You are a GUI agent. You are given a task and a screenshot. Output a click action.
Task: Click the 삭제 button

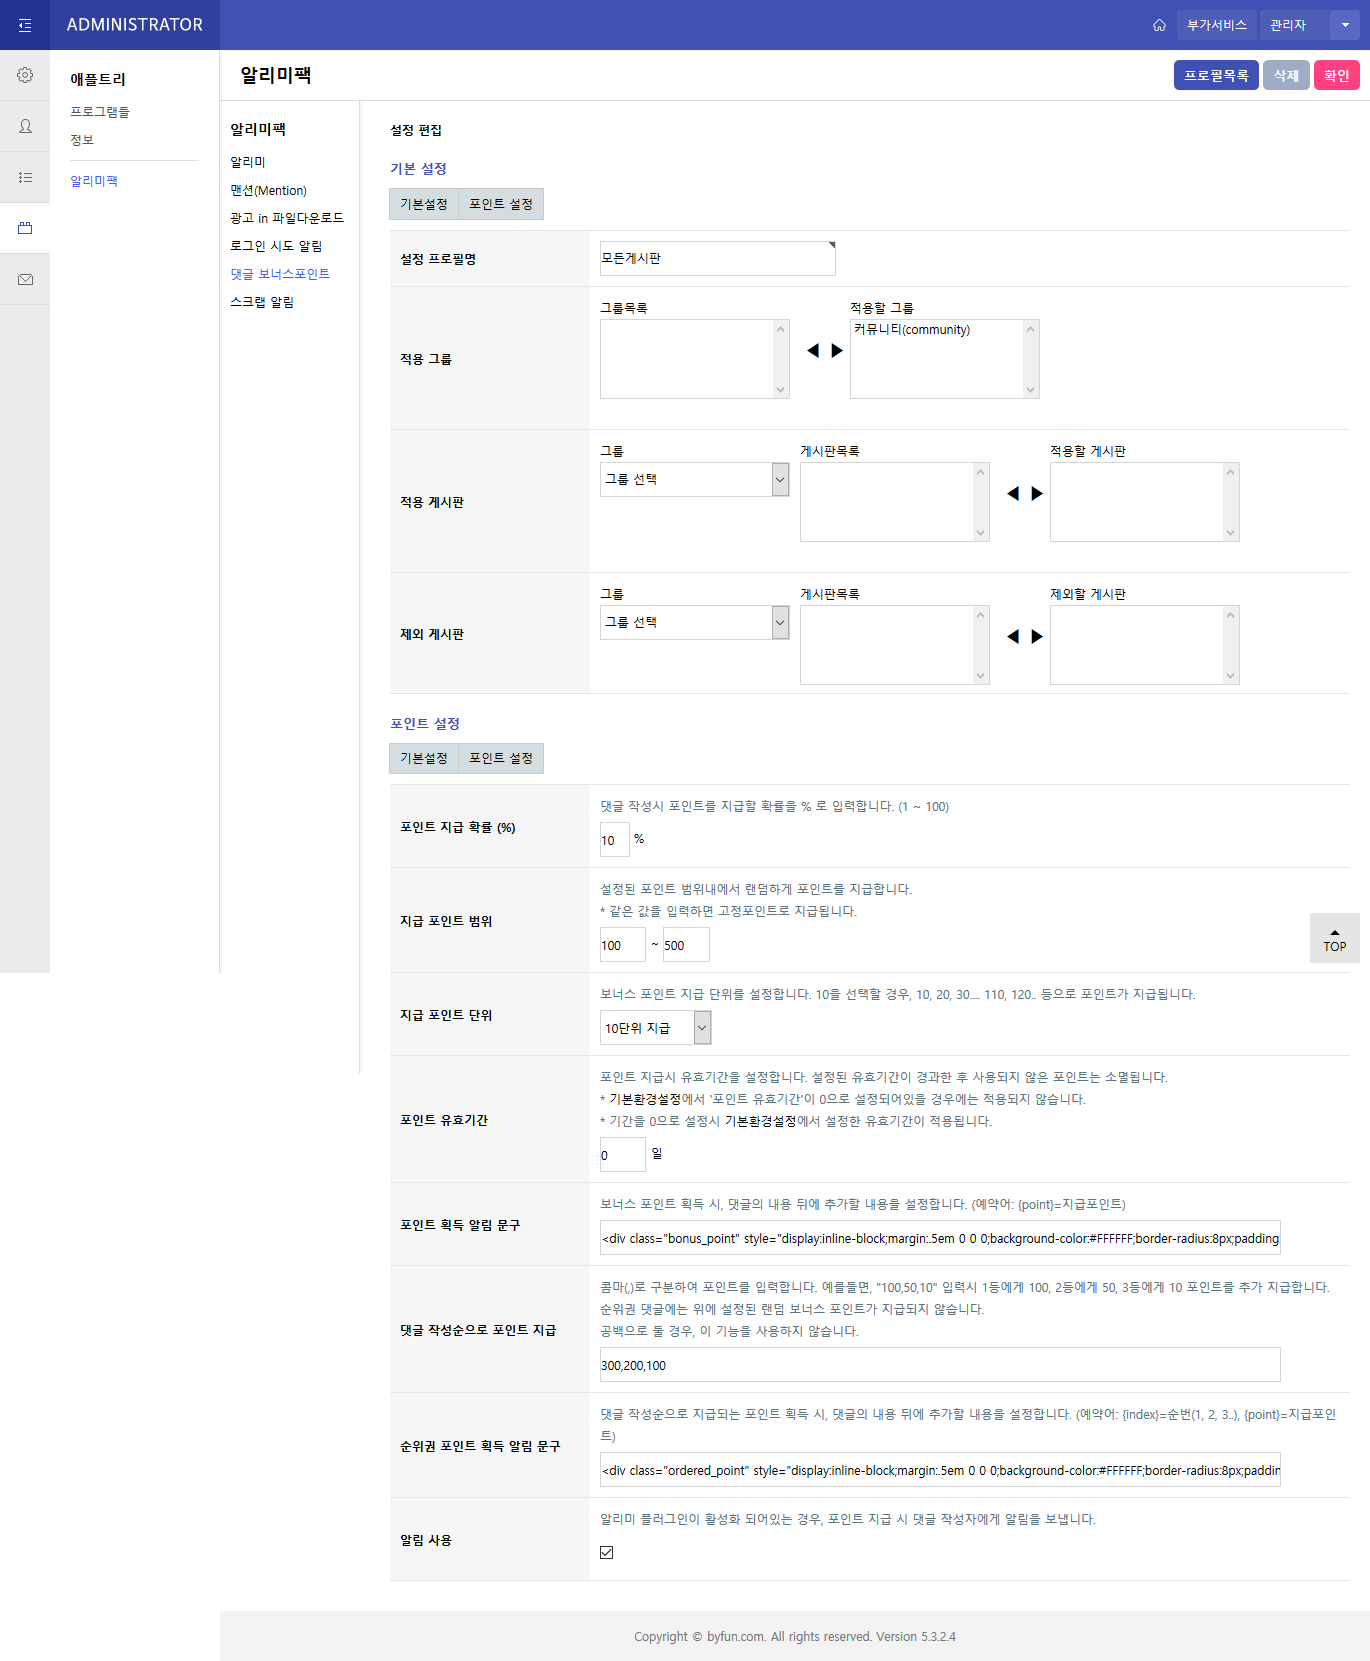tap(1286, 75)
